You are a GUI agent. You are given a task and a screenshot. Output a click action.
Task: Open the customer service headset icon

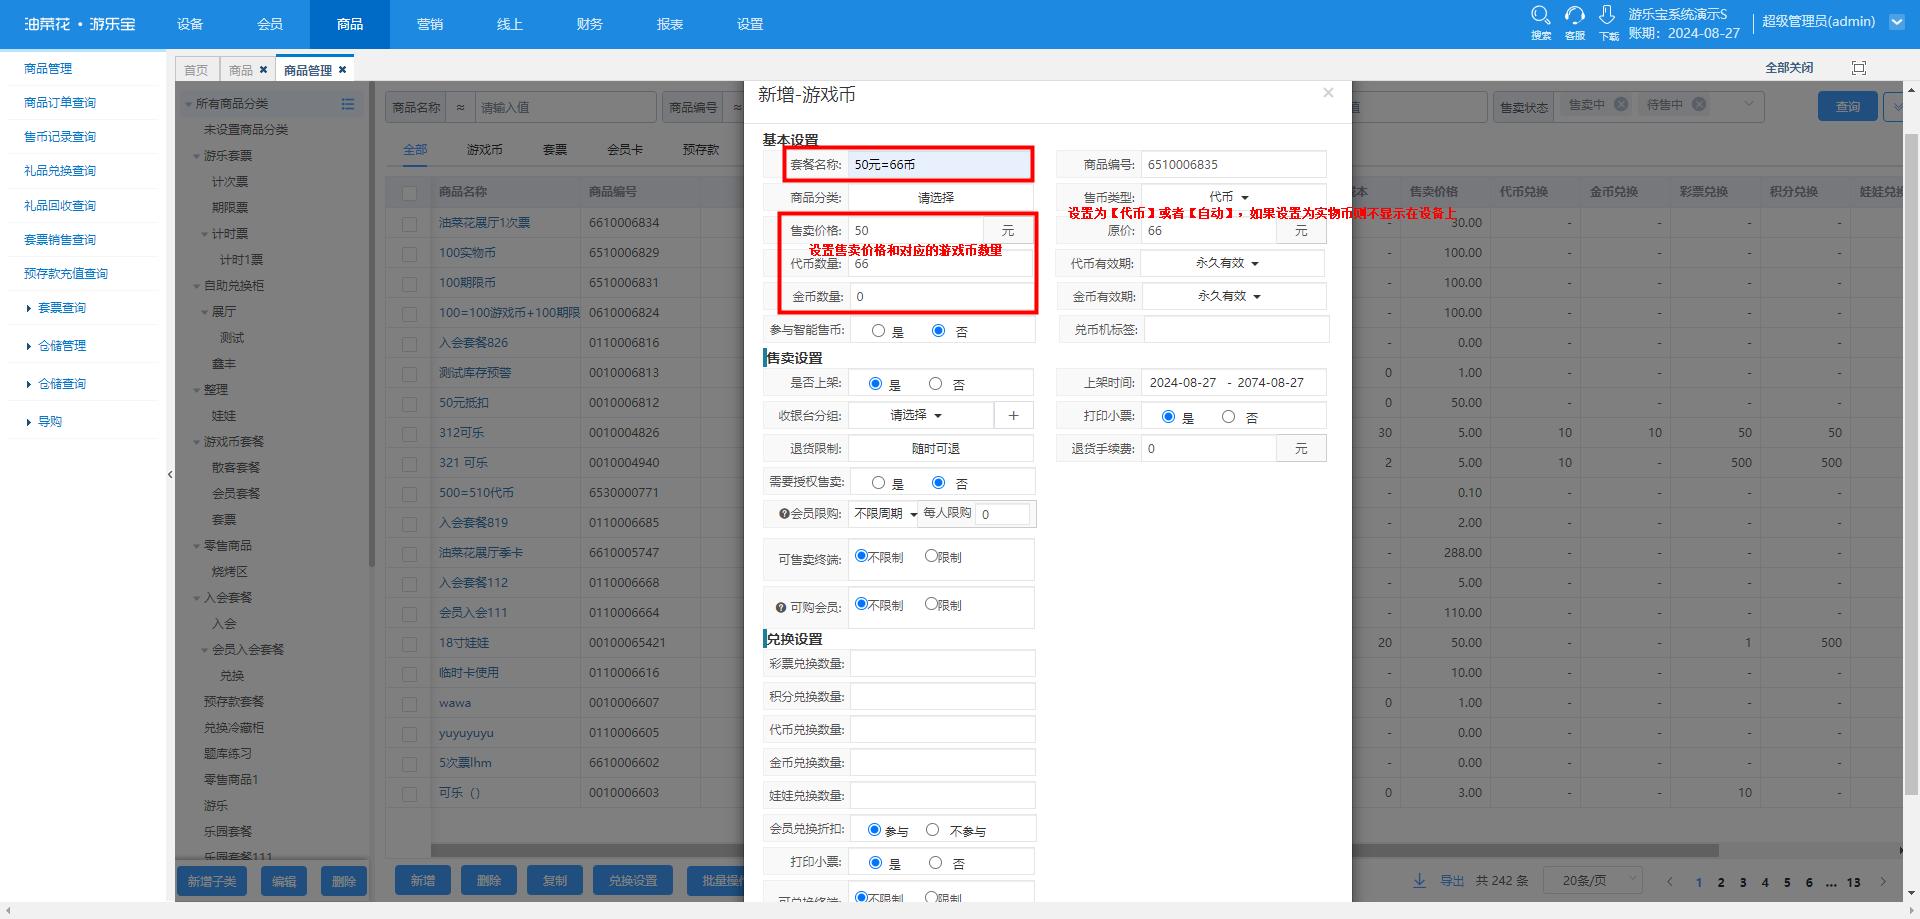coord(1575,15)
